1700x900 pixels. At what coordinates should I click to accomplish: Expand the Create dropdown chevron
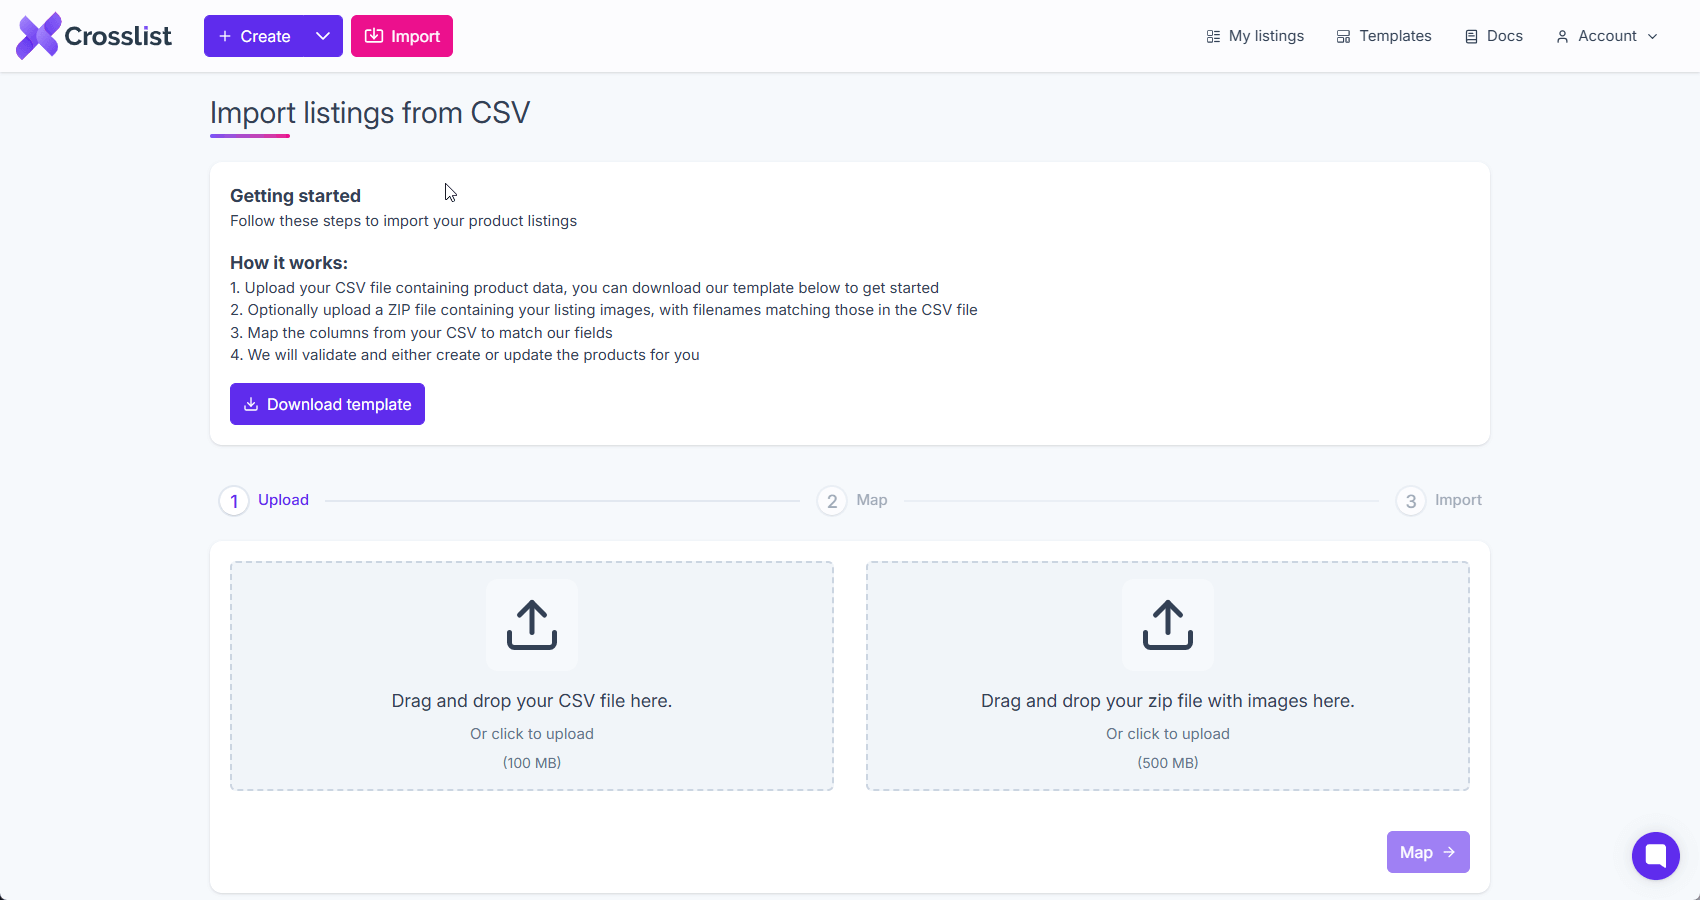tap(323, 36)
